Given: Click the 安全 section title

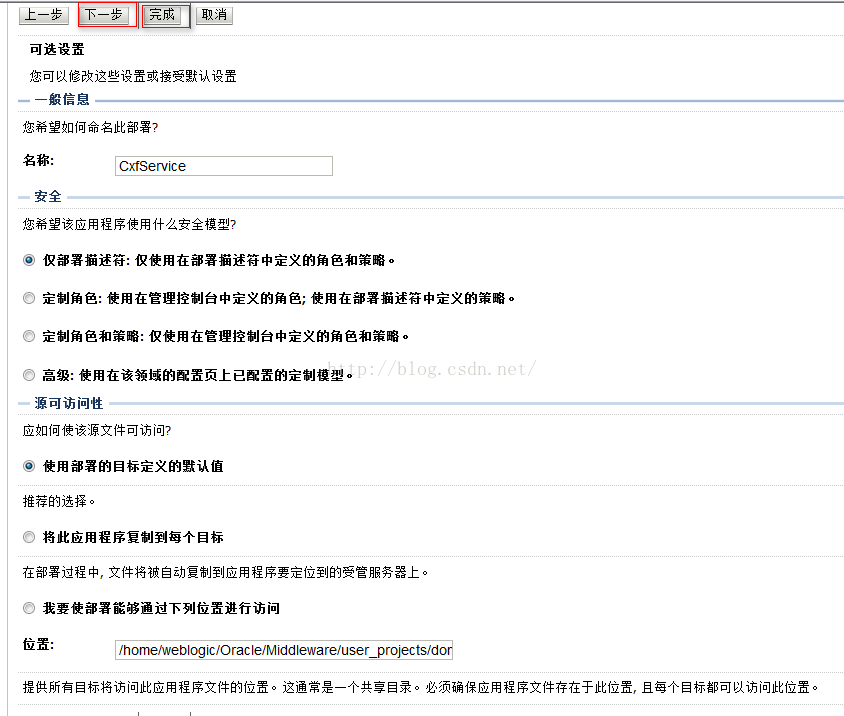Looking at the screenshot, I should (48, 196).
